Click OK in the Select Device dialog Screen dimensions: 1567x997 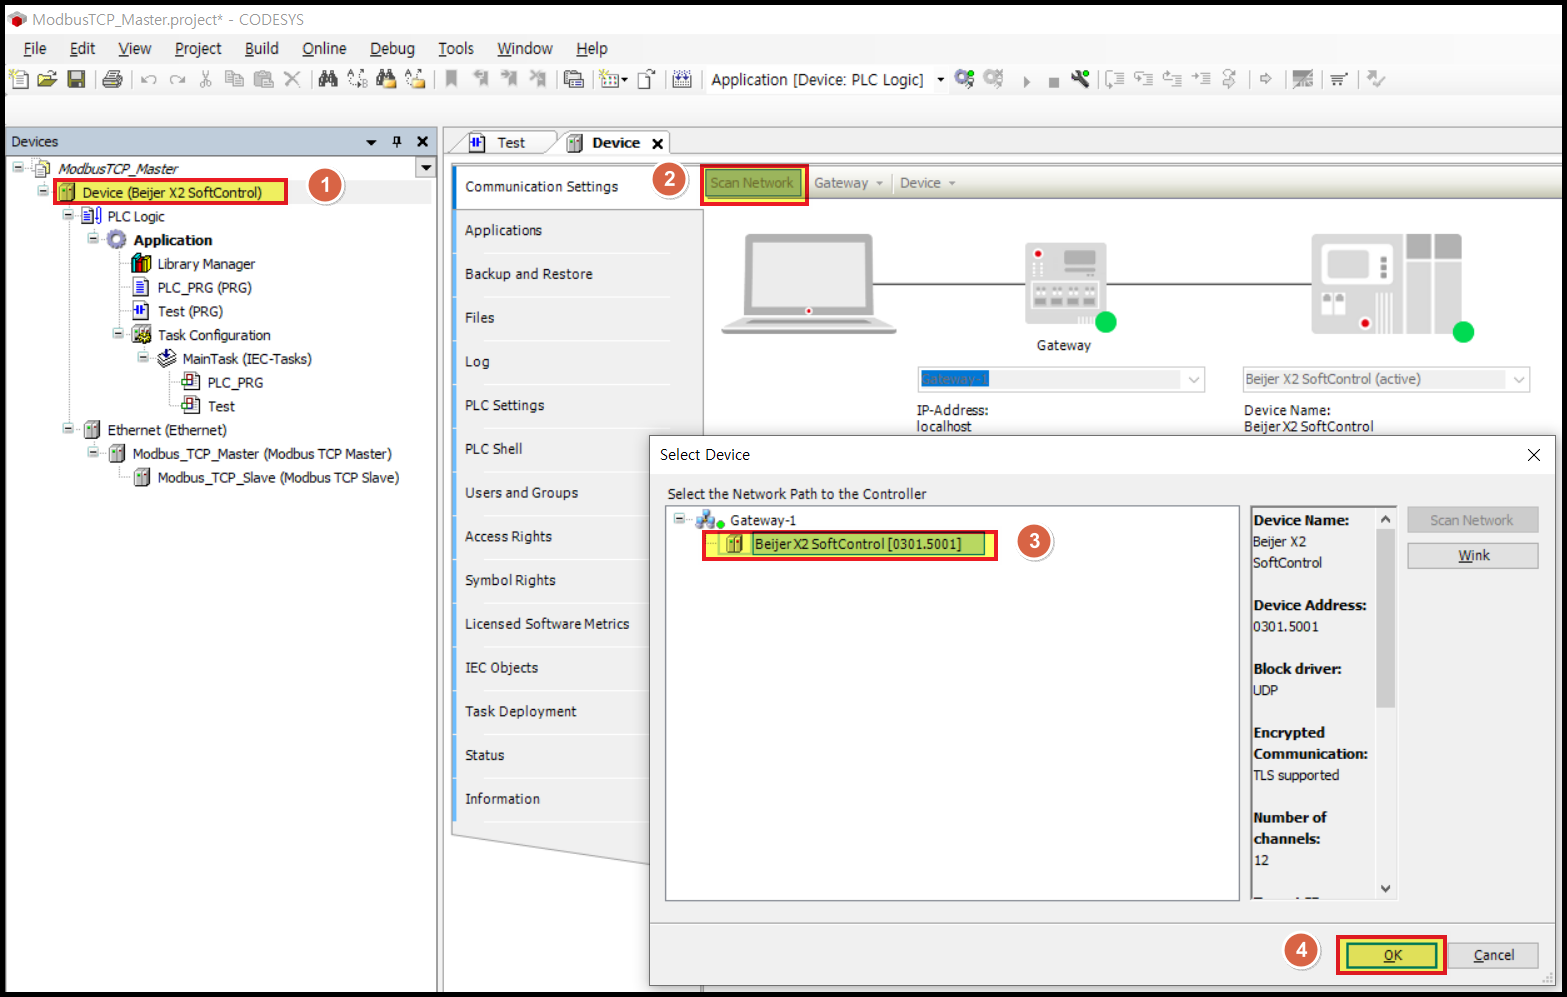click(1392, 955)
